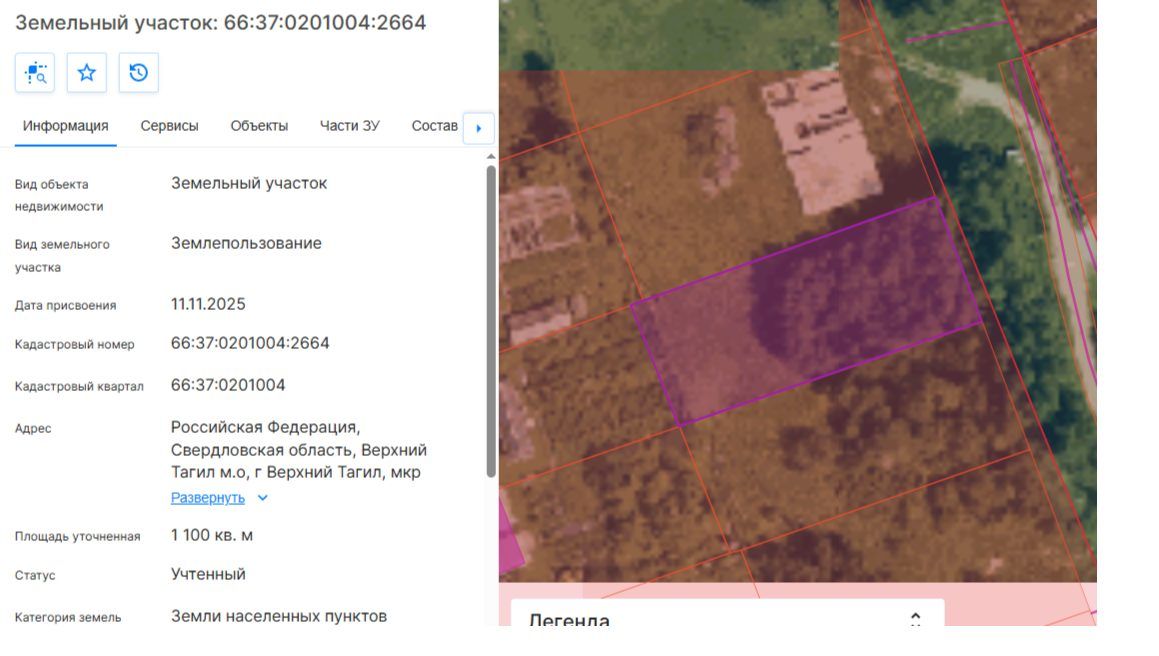Expand the full address via Развернуть link

(x=208, y=498)
